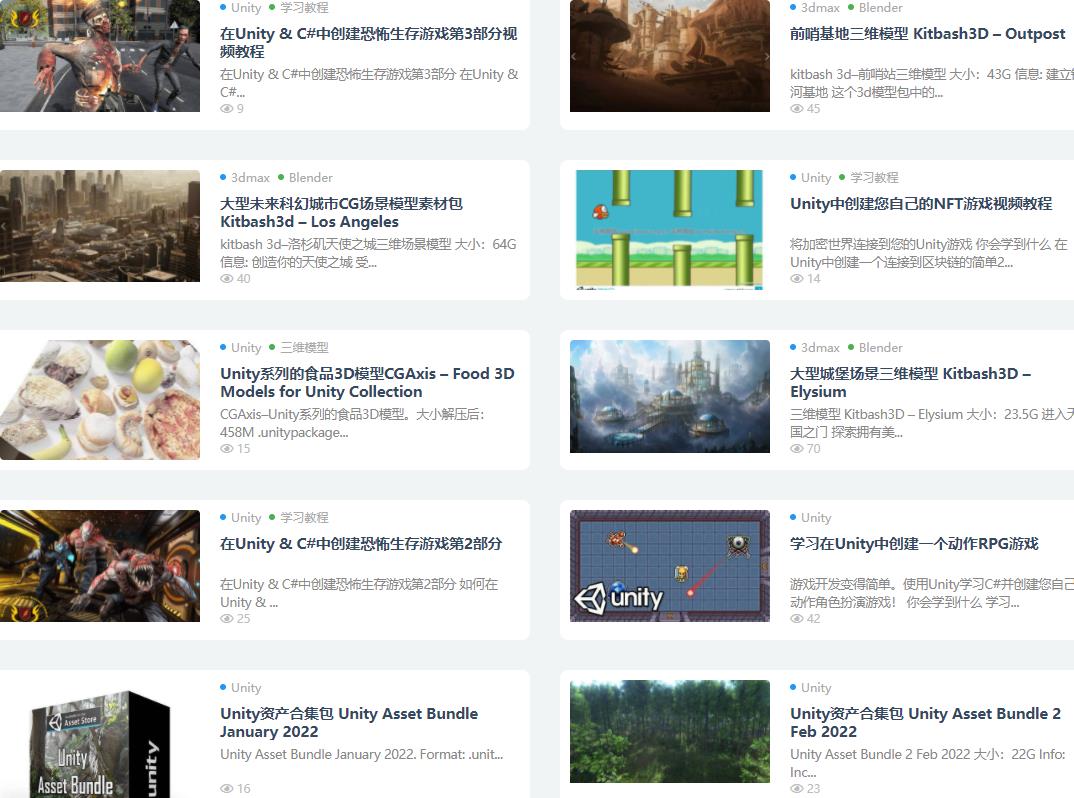The height and width of the screenshot is (798, 1074).
Task: Click the zombie thumbnail for part 3 tutorial
Action: (100, 55)
